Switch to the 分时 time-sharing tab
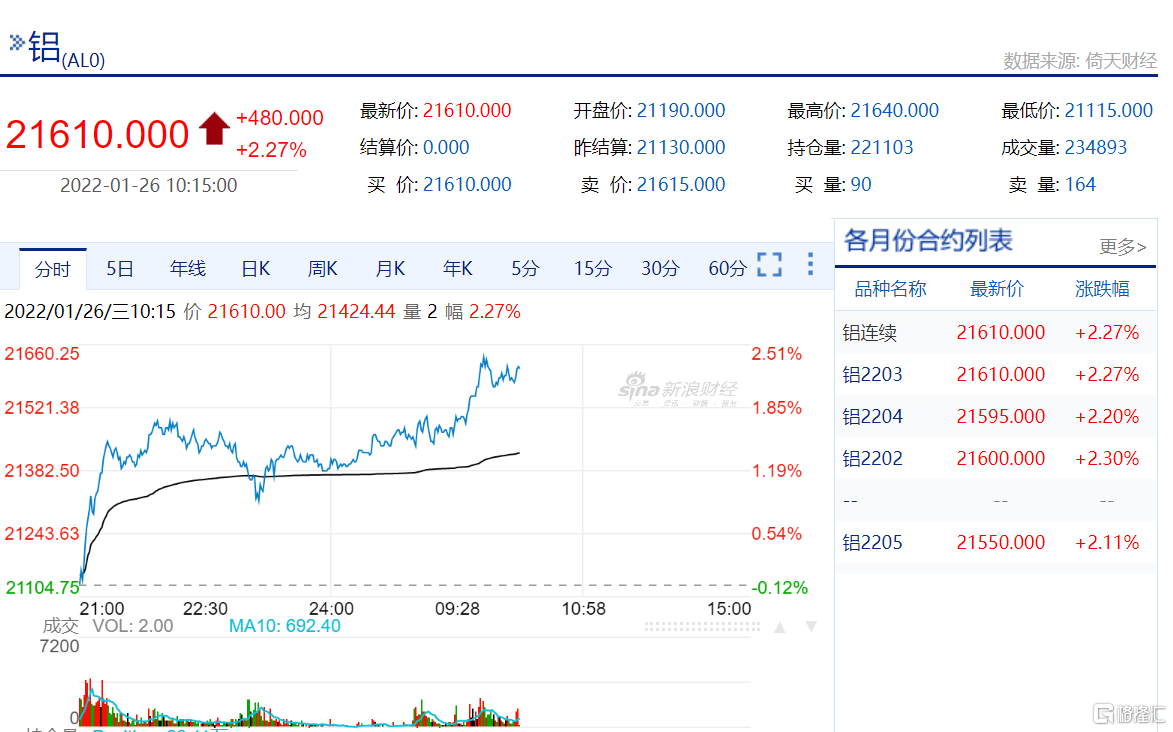The height and width of the screenshot is (732, 1173). 52,268
